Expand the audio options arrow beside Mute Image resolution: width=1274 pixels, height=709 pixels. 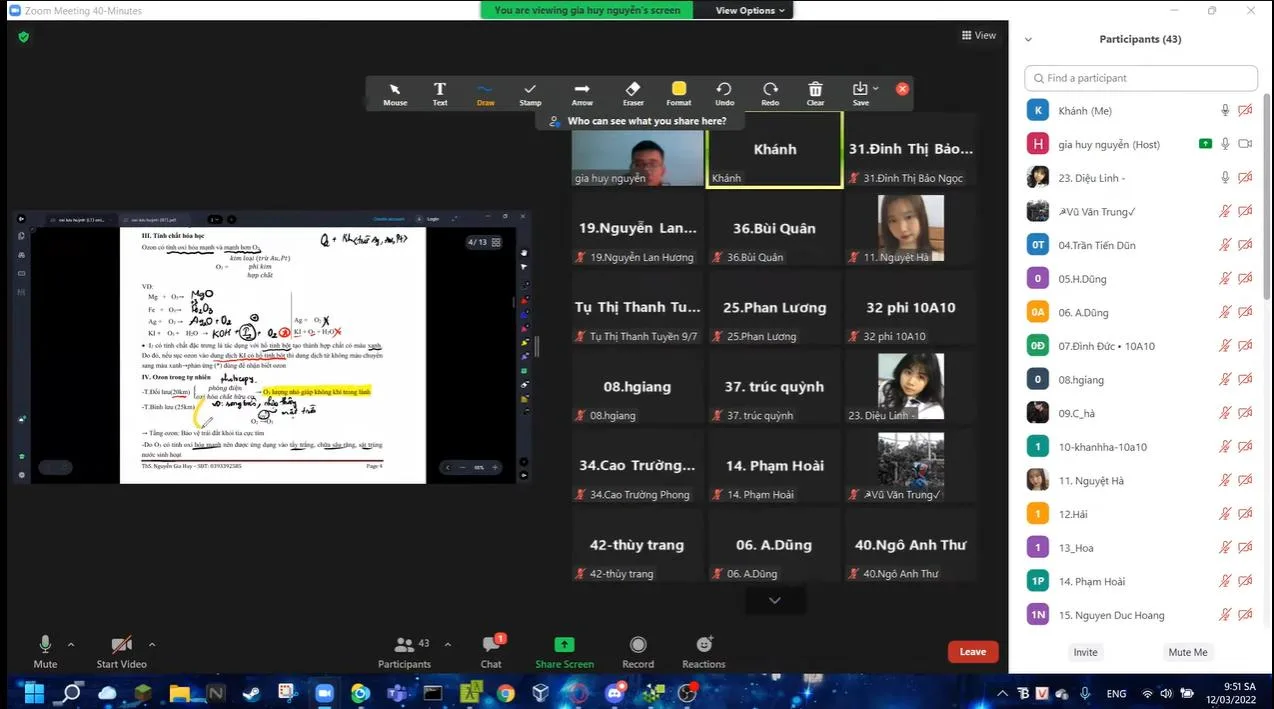point(71,644)
